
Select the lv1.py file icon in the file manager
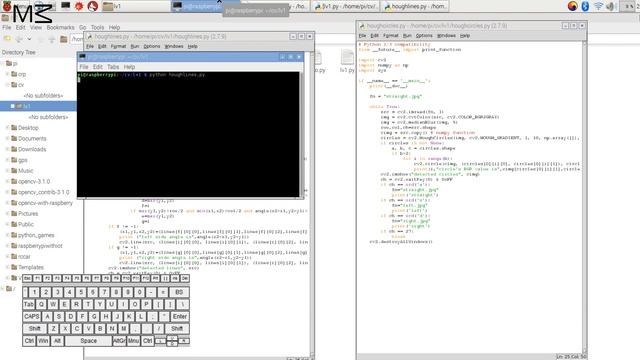(x=347, y=61)
